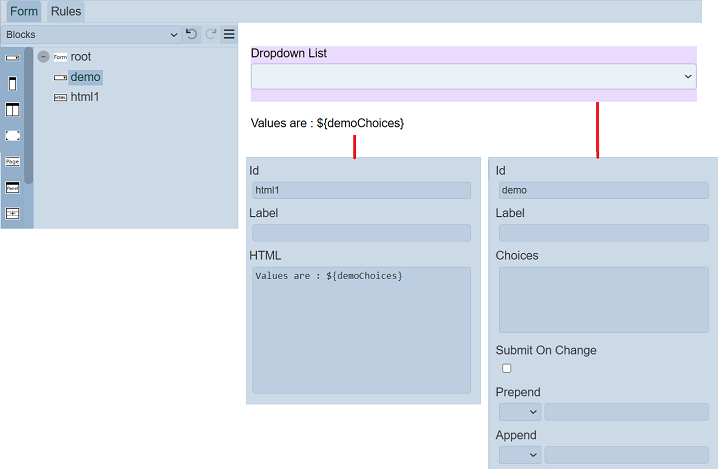Toggle the Submit On Change checkbox
The image size is (718, 469).
[x=506, y=368]
